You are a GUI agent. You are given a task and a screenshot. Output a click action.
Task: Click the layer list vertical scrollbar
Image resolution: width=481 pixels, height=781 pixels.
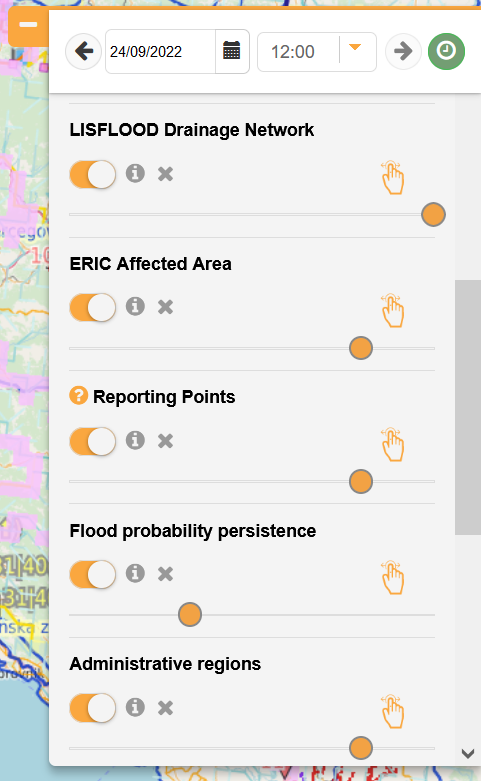(468, 407)
